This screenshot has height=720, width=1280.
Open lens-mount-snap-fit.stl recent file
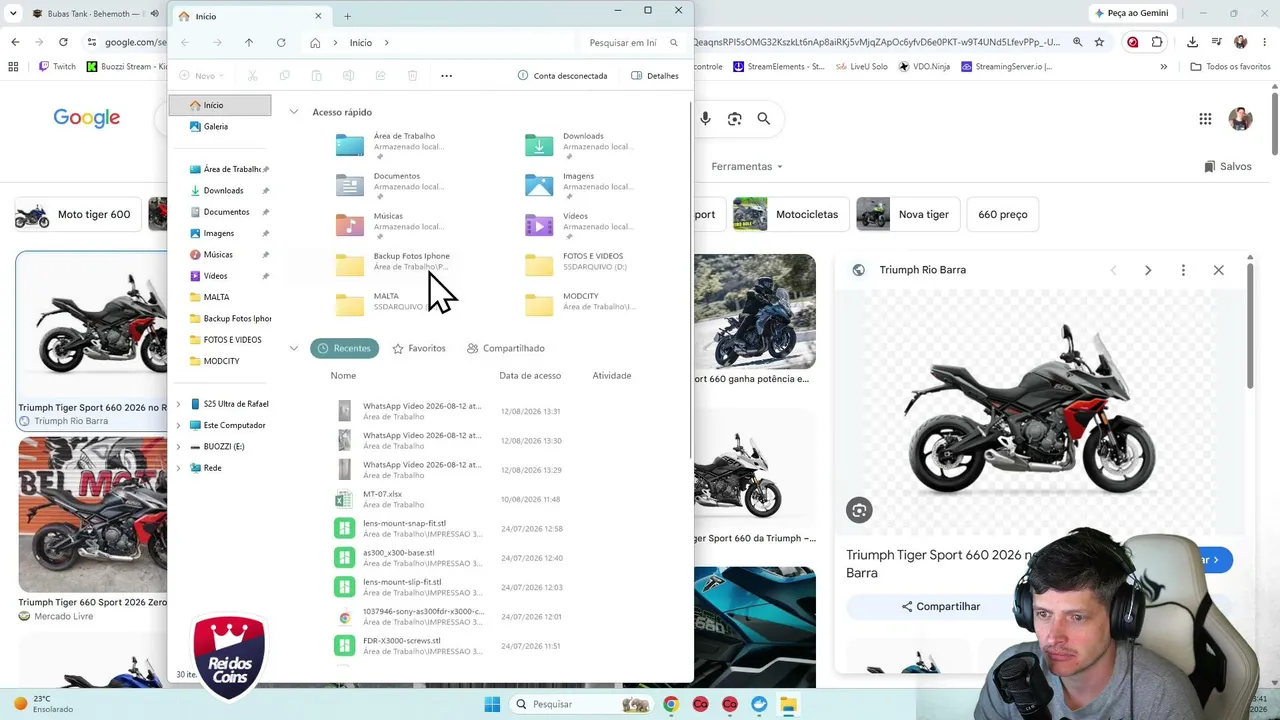(x=410, y=528)
